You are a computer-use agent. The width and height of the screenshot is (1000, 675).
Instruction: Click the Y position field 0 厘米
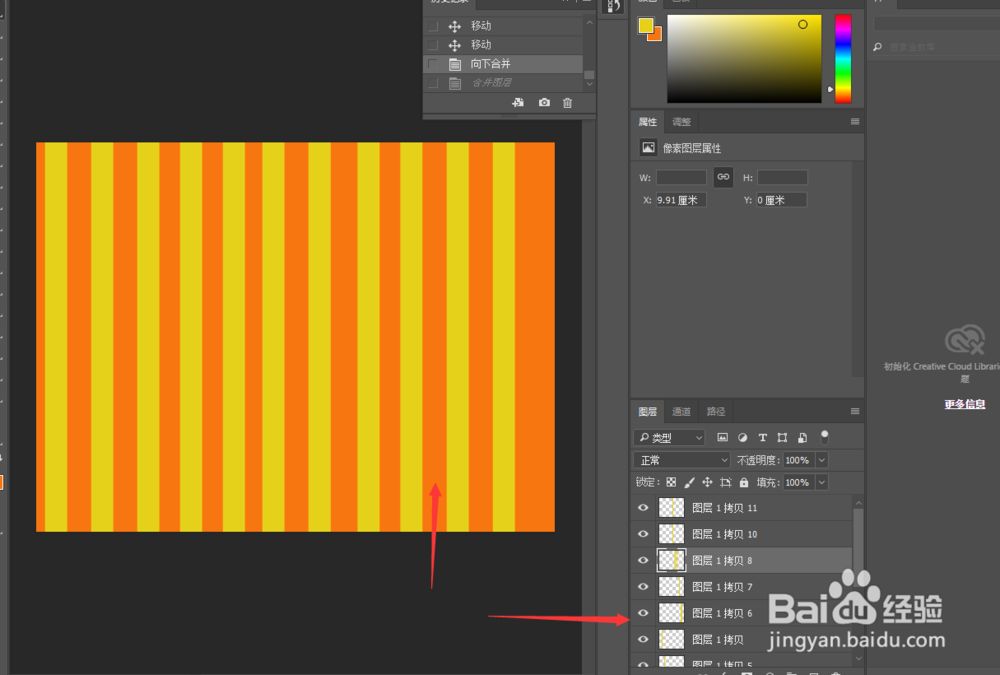tap(782, 200)
